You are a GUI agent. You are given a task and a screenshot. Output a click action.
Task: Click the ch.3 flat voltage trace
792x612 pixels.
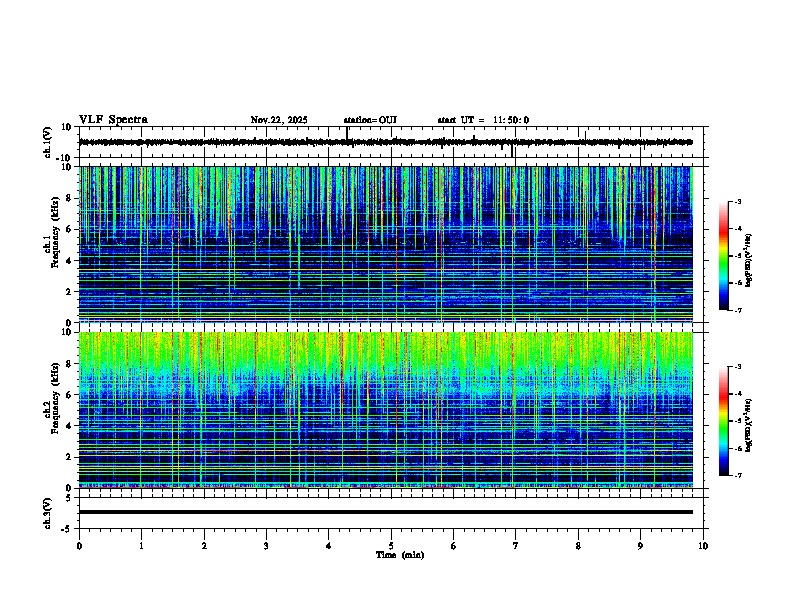coord(386,512)
